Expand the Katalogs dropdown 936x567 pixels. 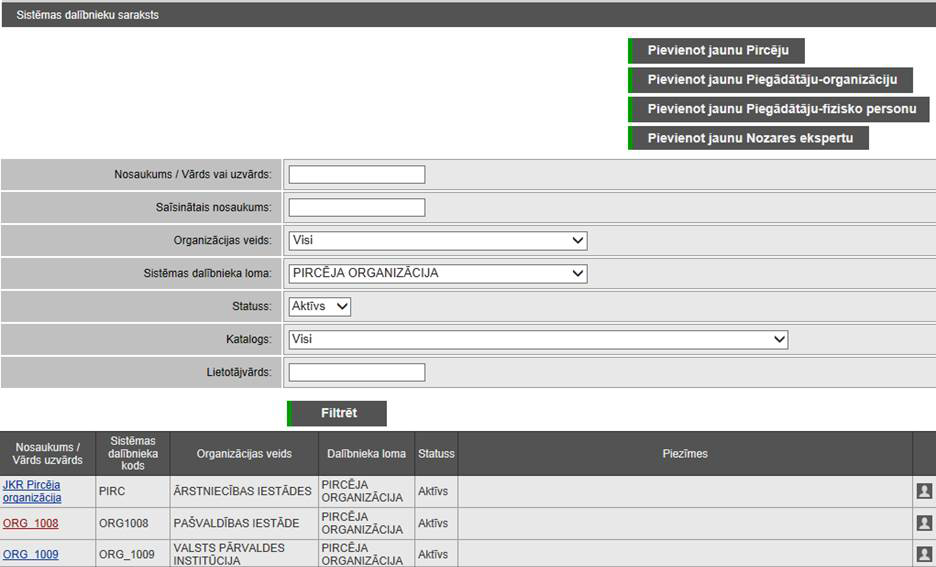click(x=538, y=340)
